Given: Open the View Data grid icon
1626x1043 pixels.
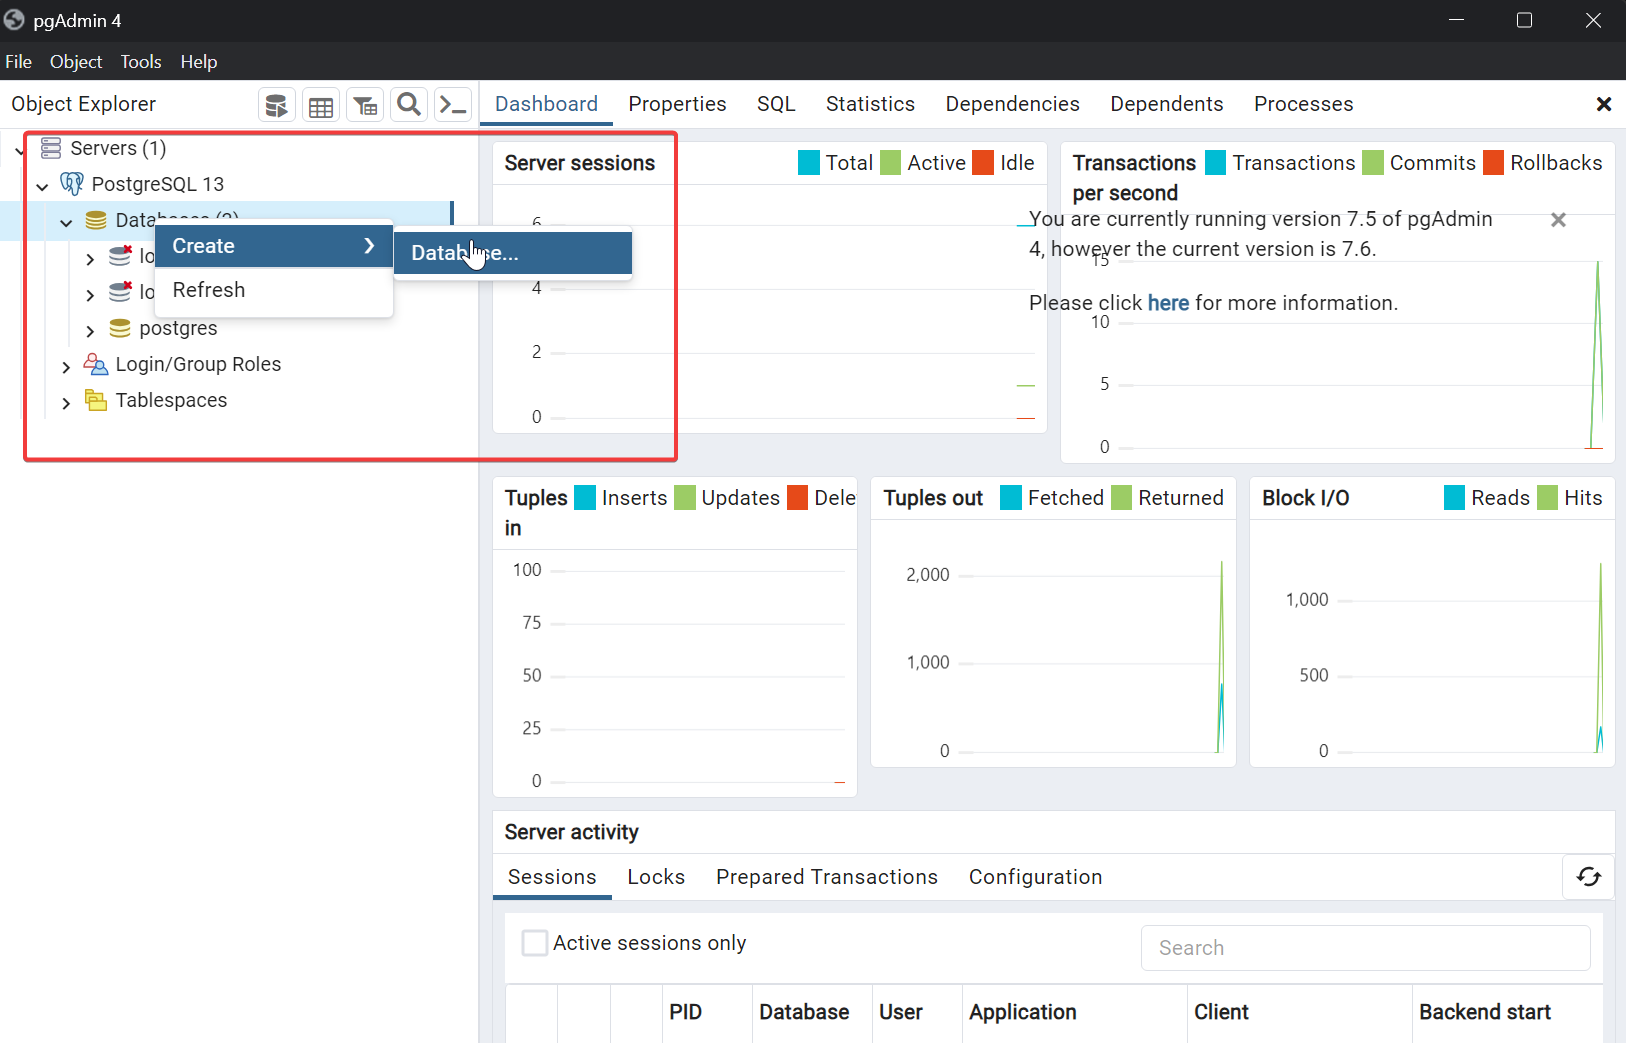Looking at the screenshot, I should (321, 105).
